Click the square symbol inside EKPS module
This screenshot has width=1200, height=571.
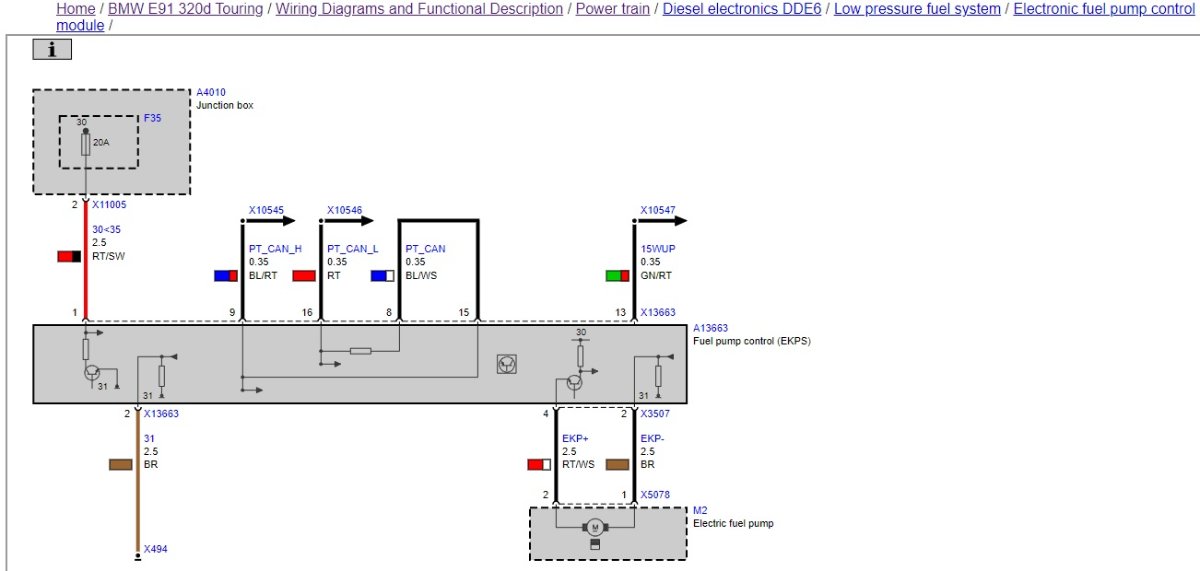tap(507, 365)
